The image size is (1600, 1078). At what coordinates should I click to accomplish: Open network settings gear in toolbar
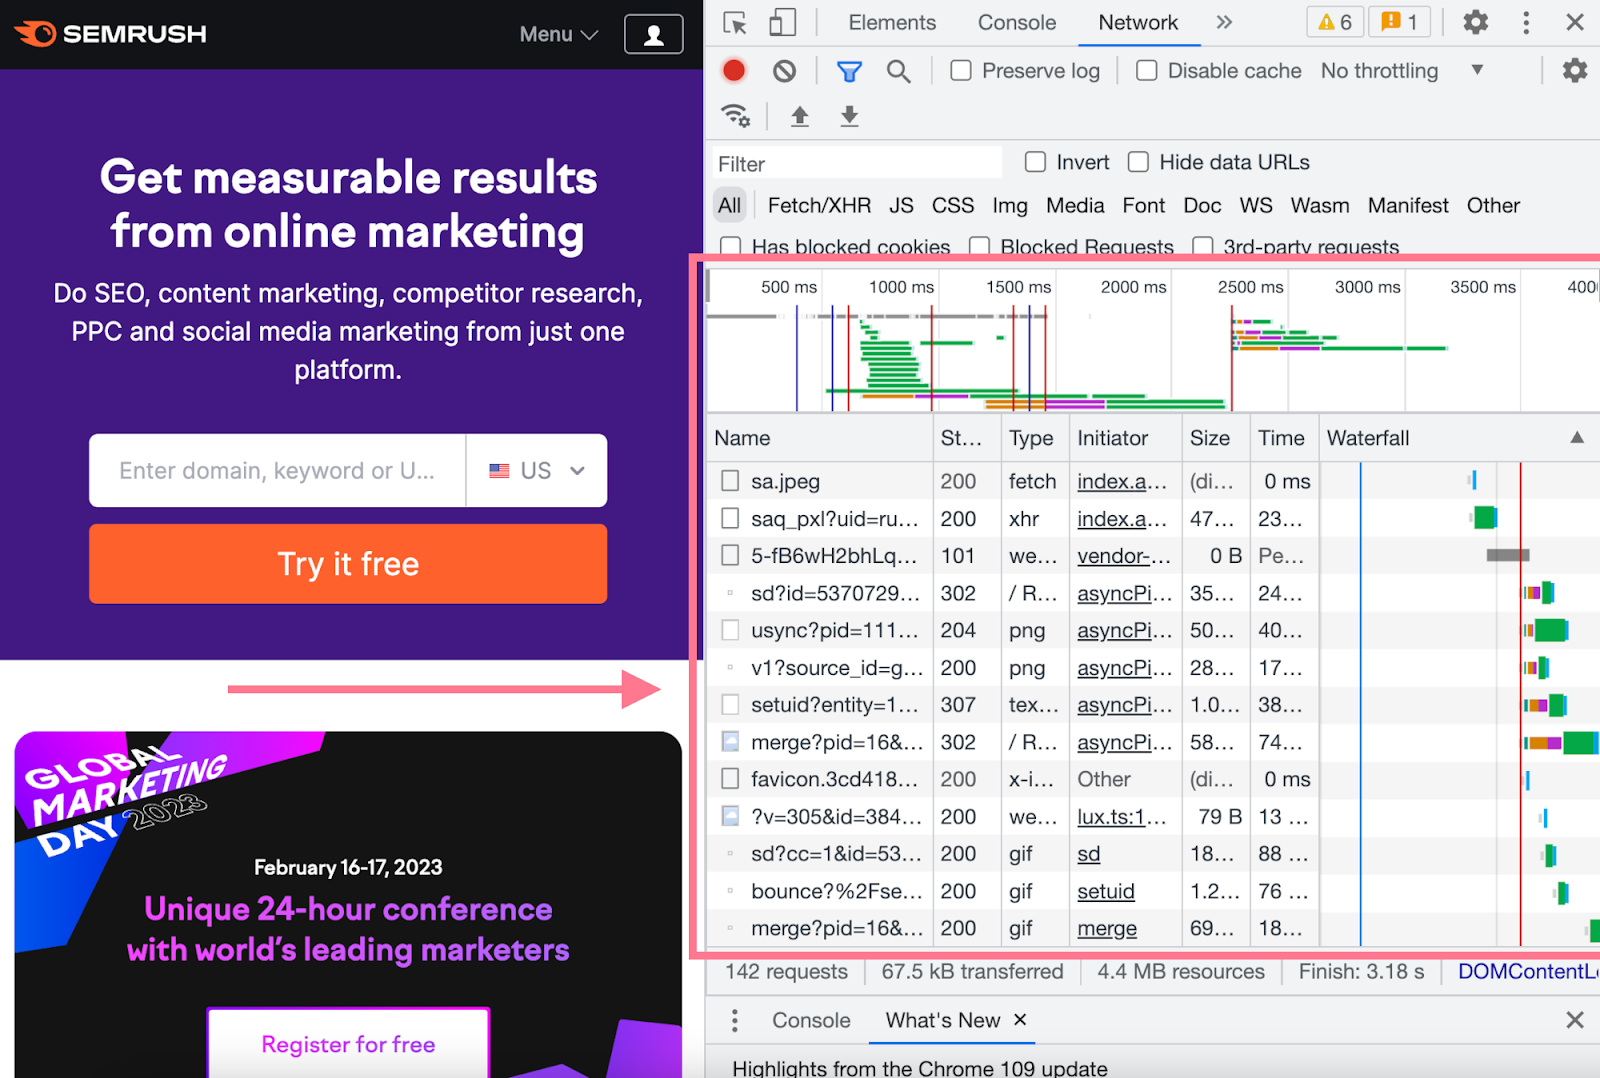(x=1574, y=71)
